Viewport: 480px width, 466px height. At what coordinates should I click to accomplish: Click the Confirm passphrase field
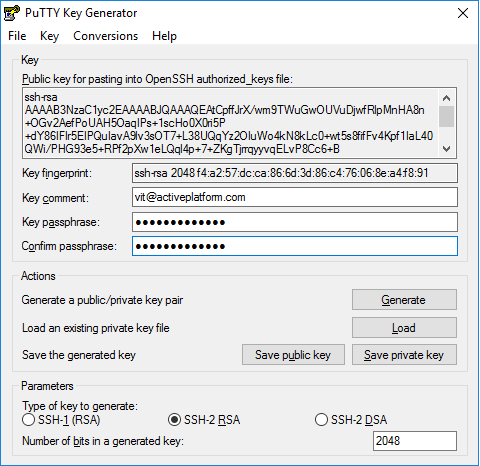(x=295, y=246)
